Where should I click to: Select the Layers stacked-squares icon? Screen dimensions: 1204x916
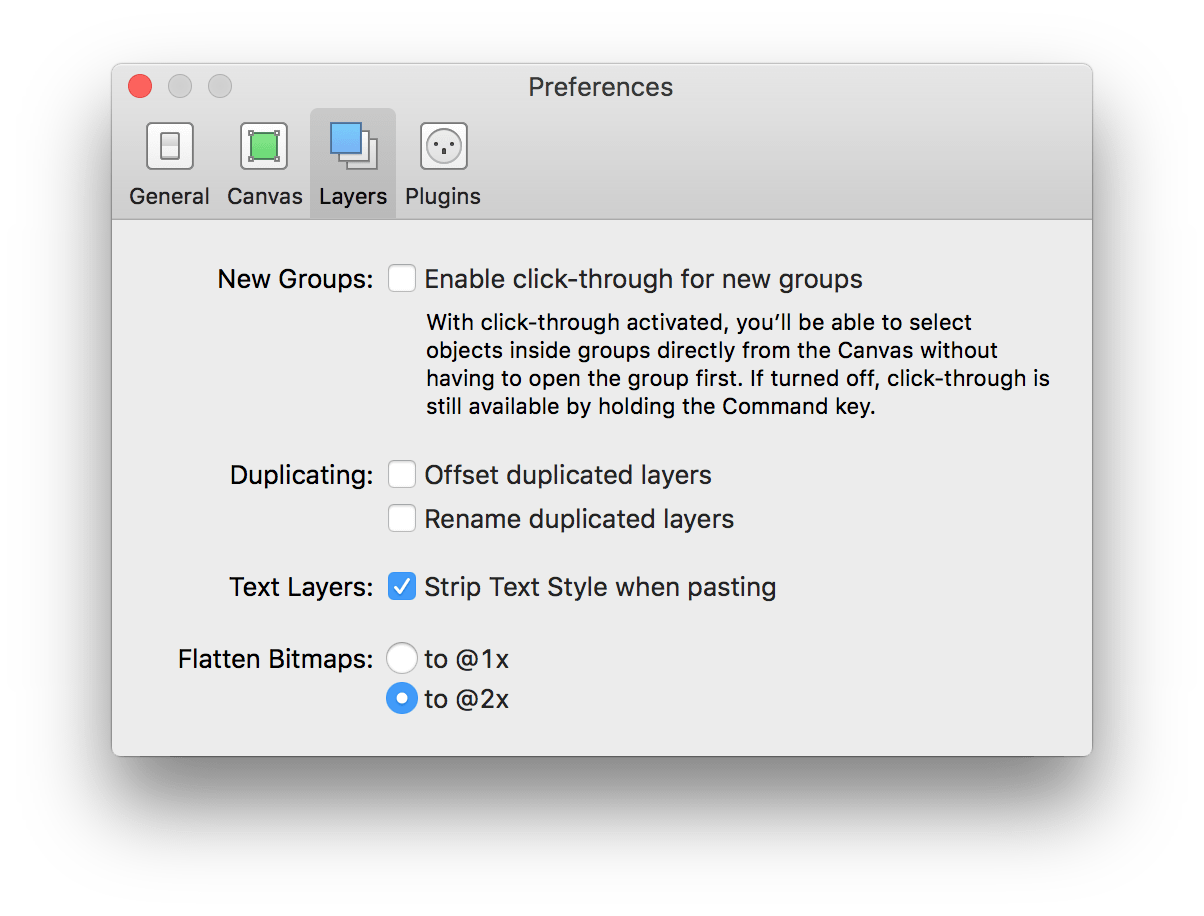pos(353,146)
